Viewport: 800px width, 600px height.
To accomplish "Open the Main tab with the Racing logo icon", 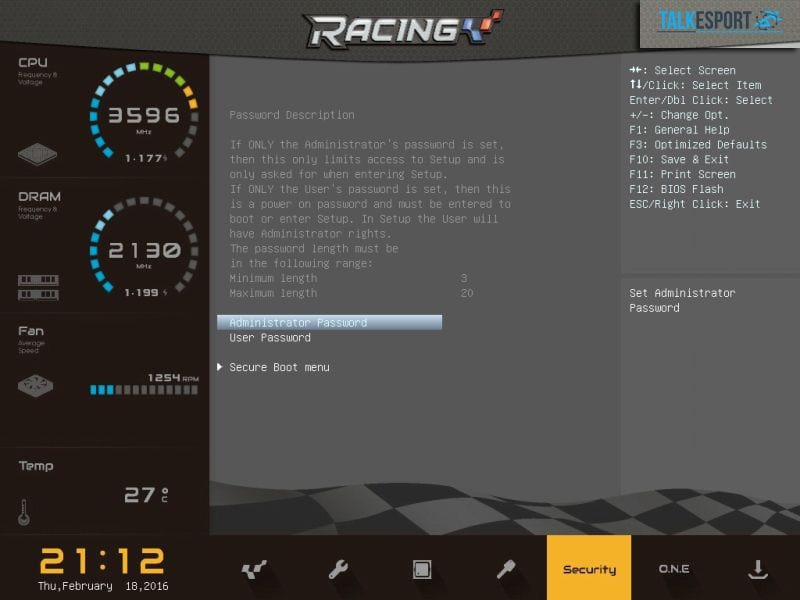I will point(254,569).
